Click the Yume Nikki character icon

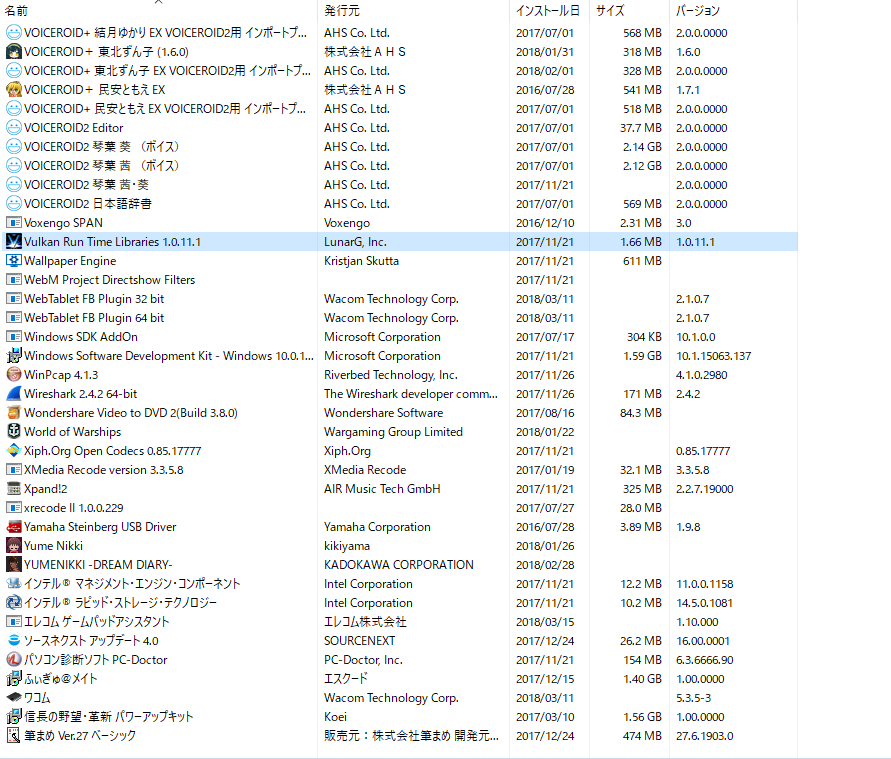click(x=14, y=545)
